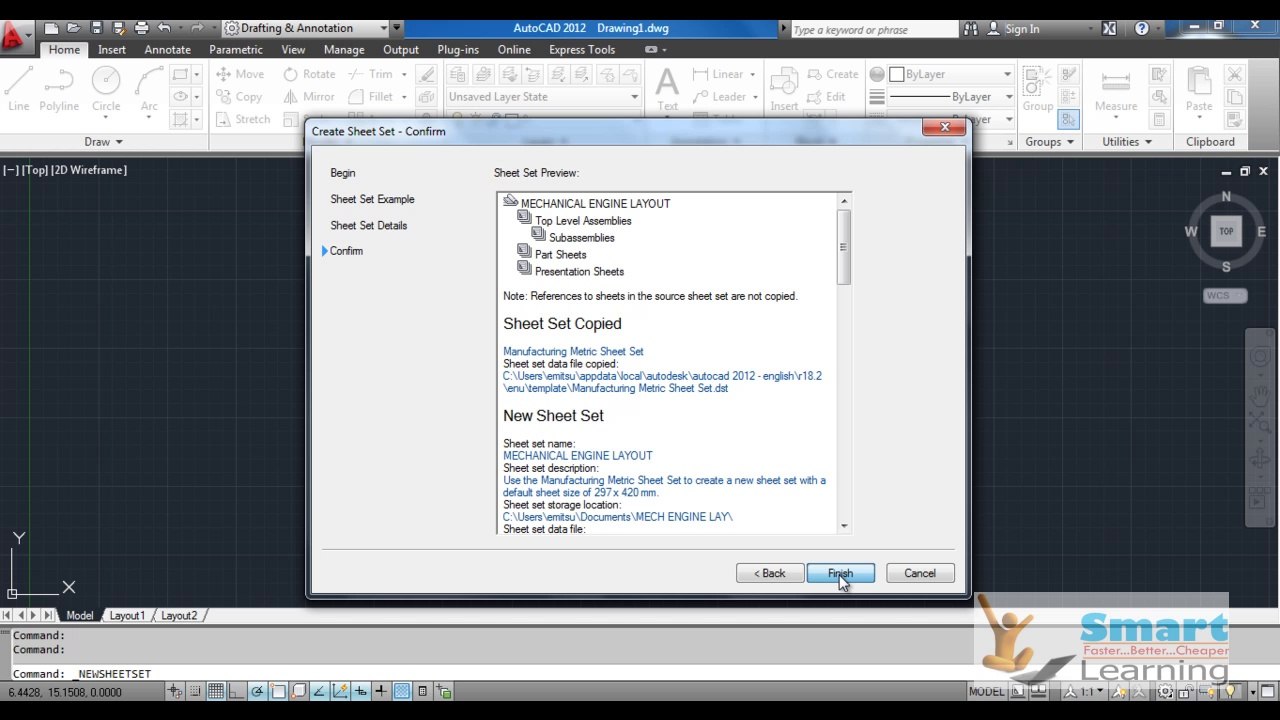Open the Parametric ribbon tab

[236, 49]
